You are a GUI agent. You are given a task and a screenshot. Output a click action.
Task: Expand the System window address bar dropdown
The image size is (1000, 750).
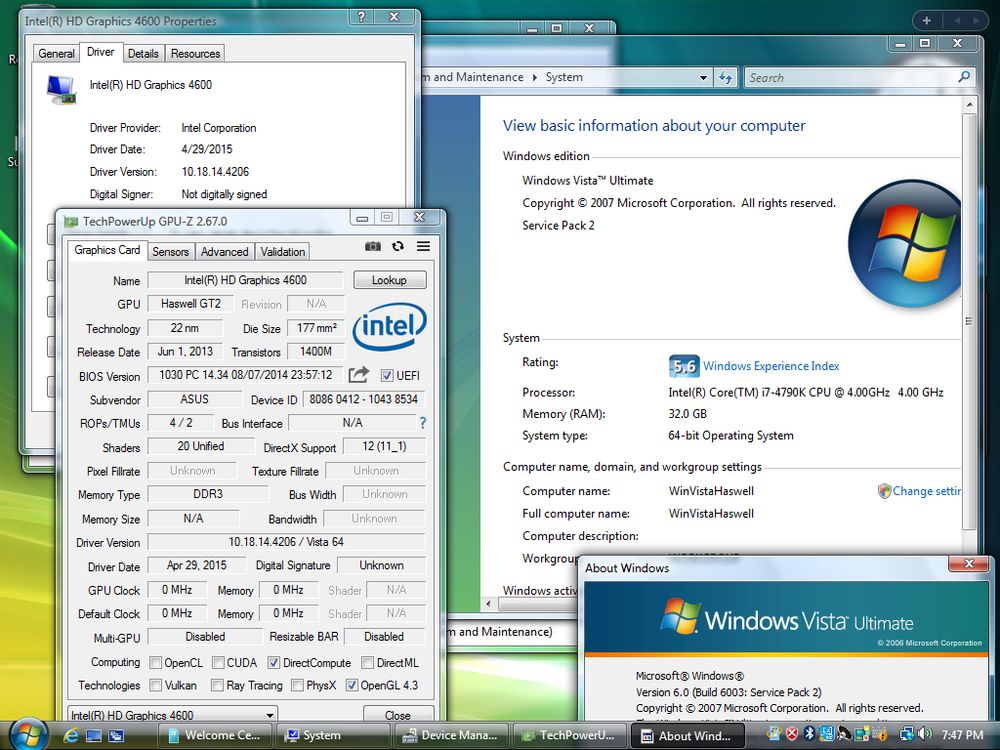click(x=703, y=78)
